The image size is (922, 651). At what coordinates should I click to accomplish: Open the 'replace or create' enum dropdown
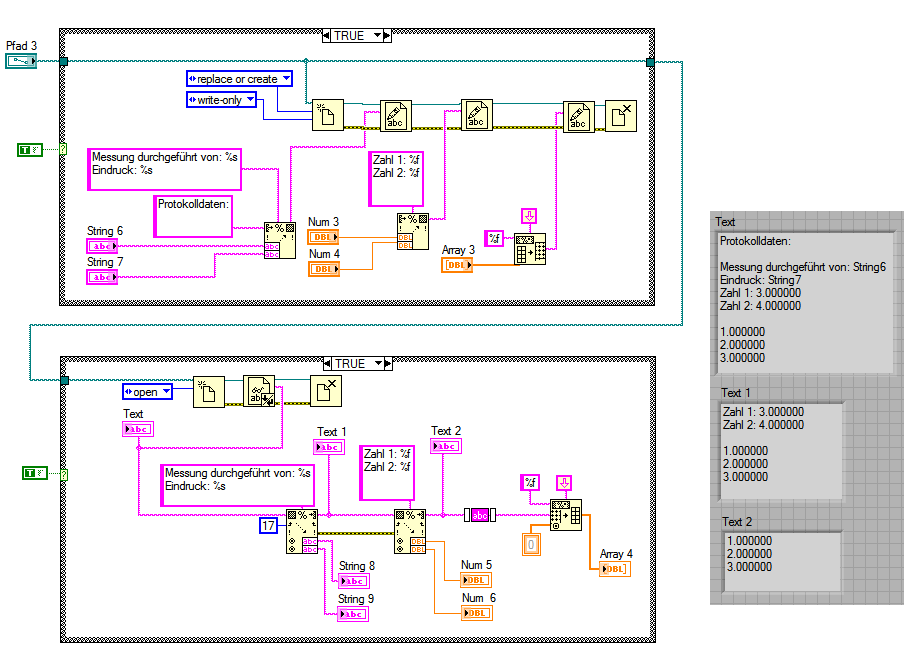point(239,79)
